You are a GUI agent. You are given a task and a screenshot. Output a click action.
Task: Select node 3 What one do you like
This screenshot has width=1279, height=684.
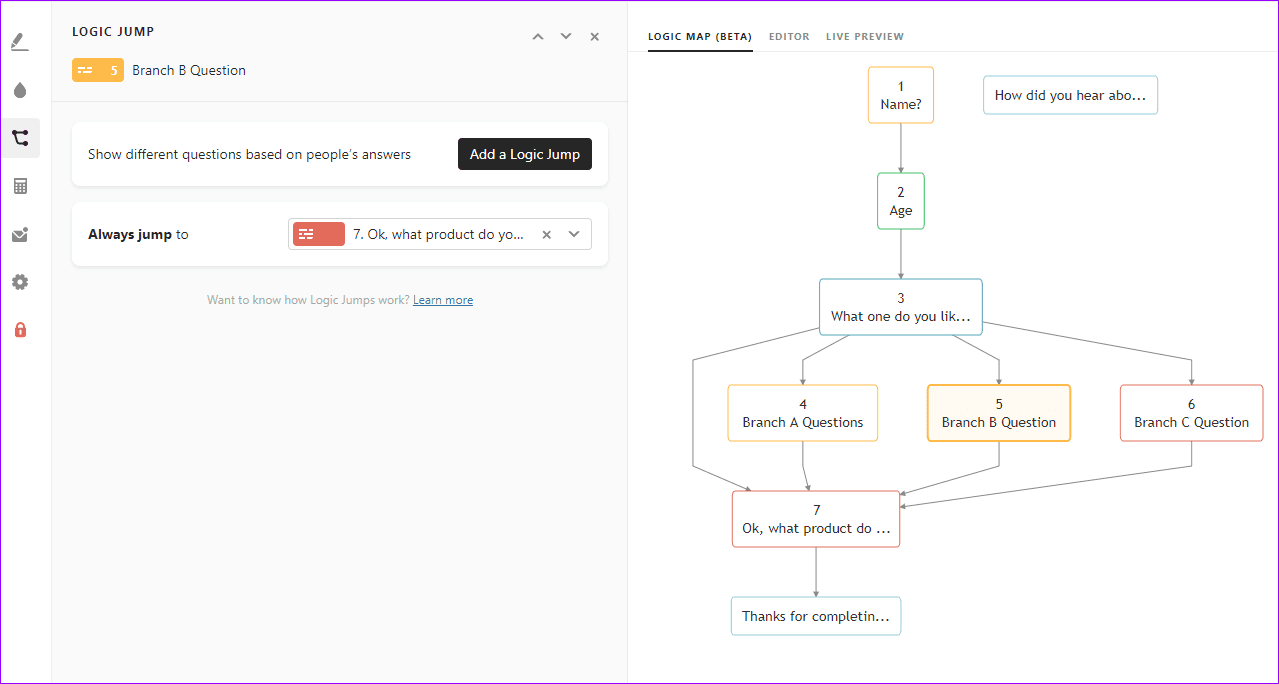(x=901, y=306)
